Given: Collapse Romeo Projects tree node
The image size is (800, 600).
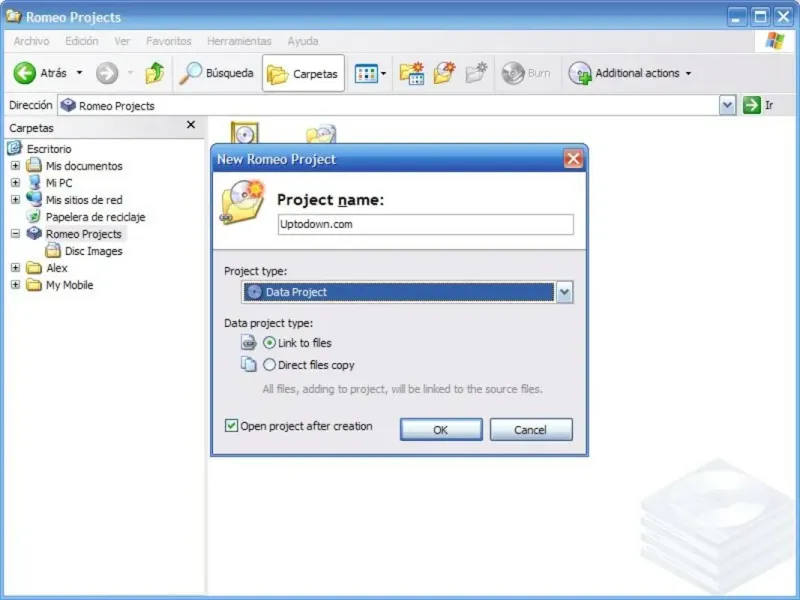Looking at the screenshot, I should point(15,234).
